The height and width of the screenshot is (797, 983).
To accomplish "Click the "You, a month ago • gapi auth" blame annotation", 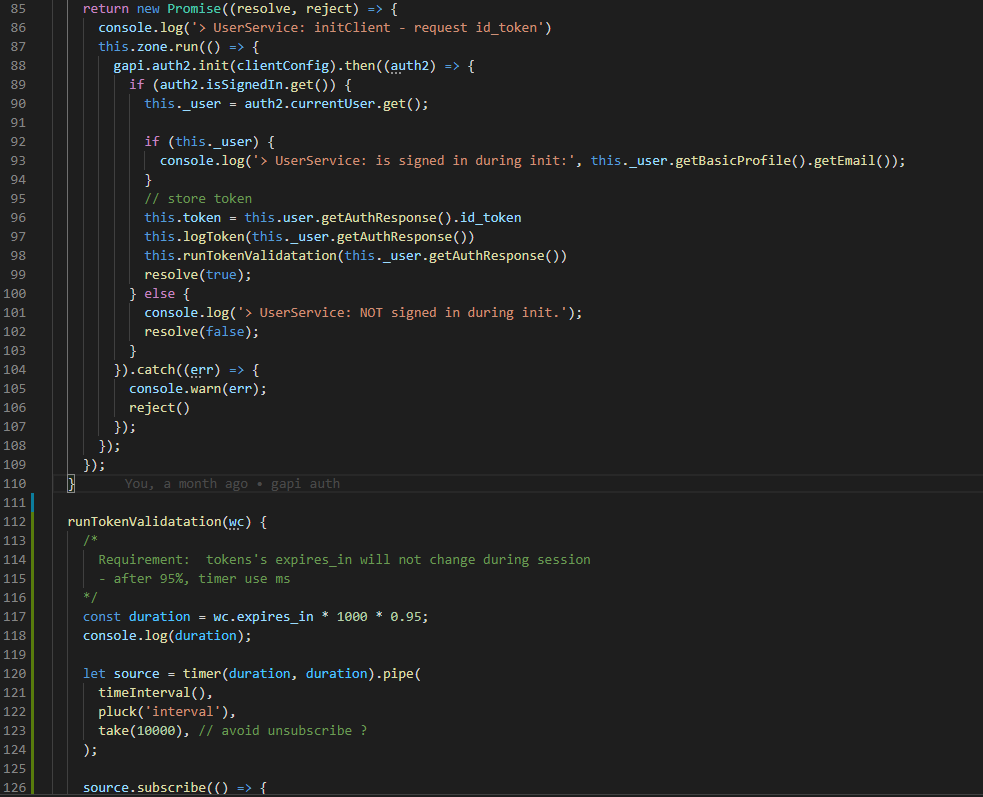I will tap(232, 483).
